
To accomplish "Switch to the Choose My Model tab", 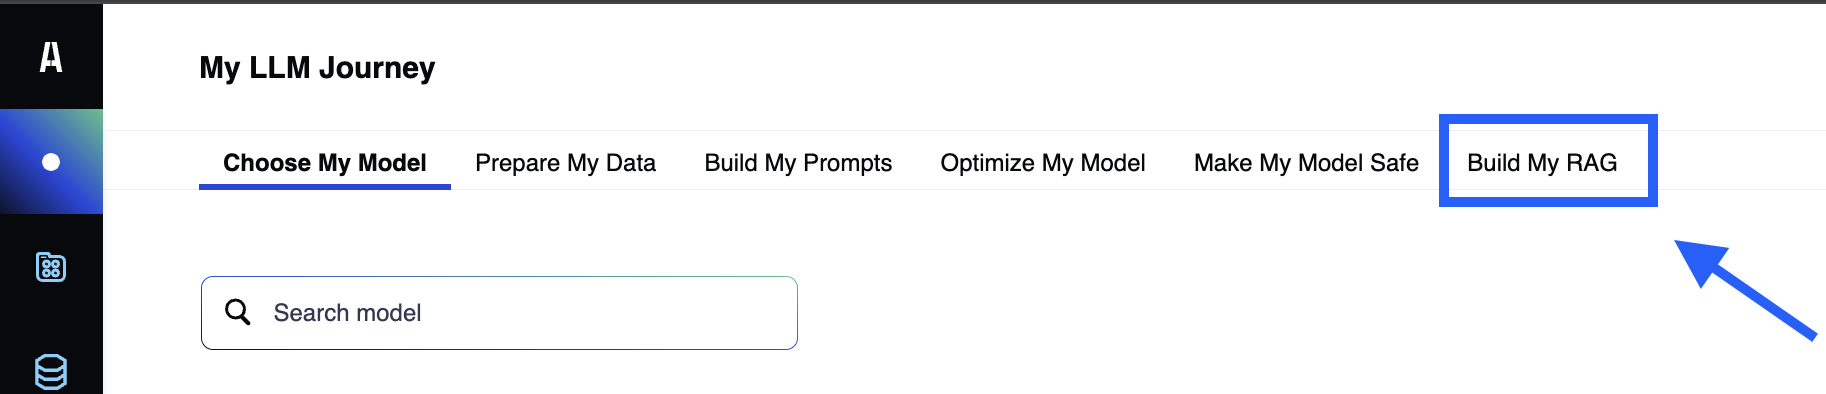I will point(325,163).
